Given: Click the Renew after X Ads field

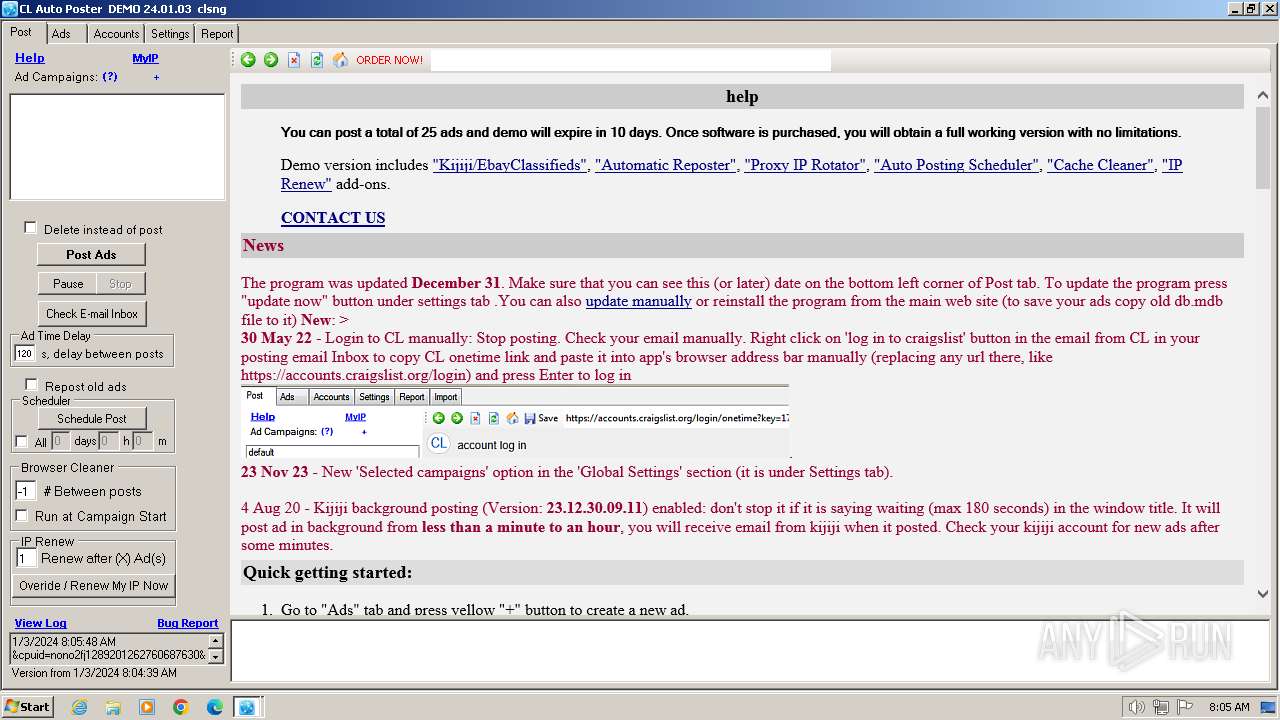Looking at the screenshot, I should coord(26,558).
